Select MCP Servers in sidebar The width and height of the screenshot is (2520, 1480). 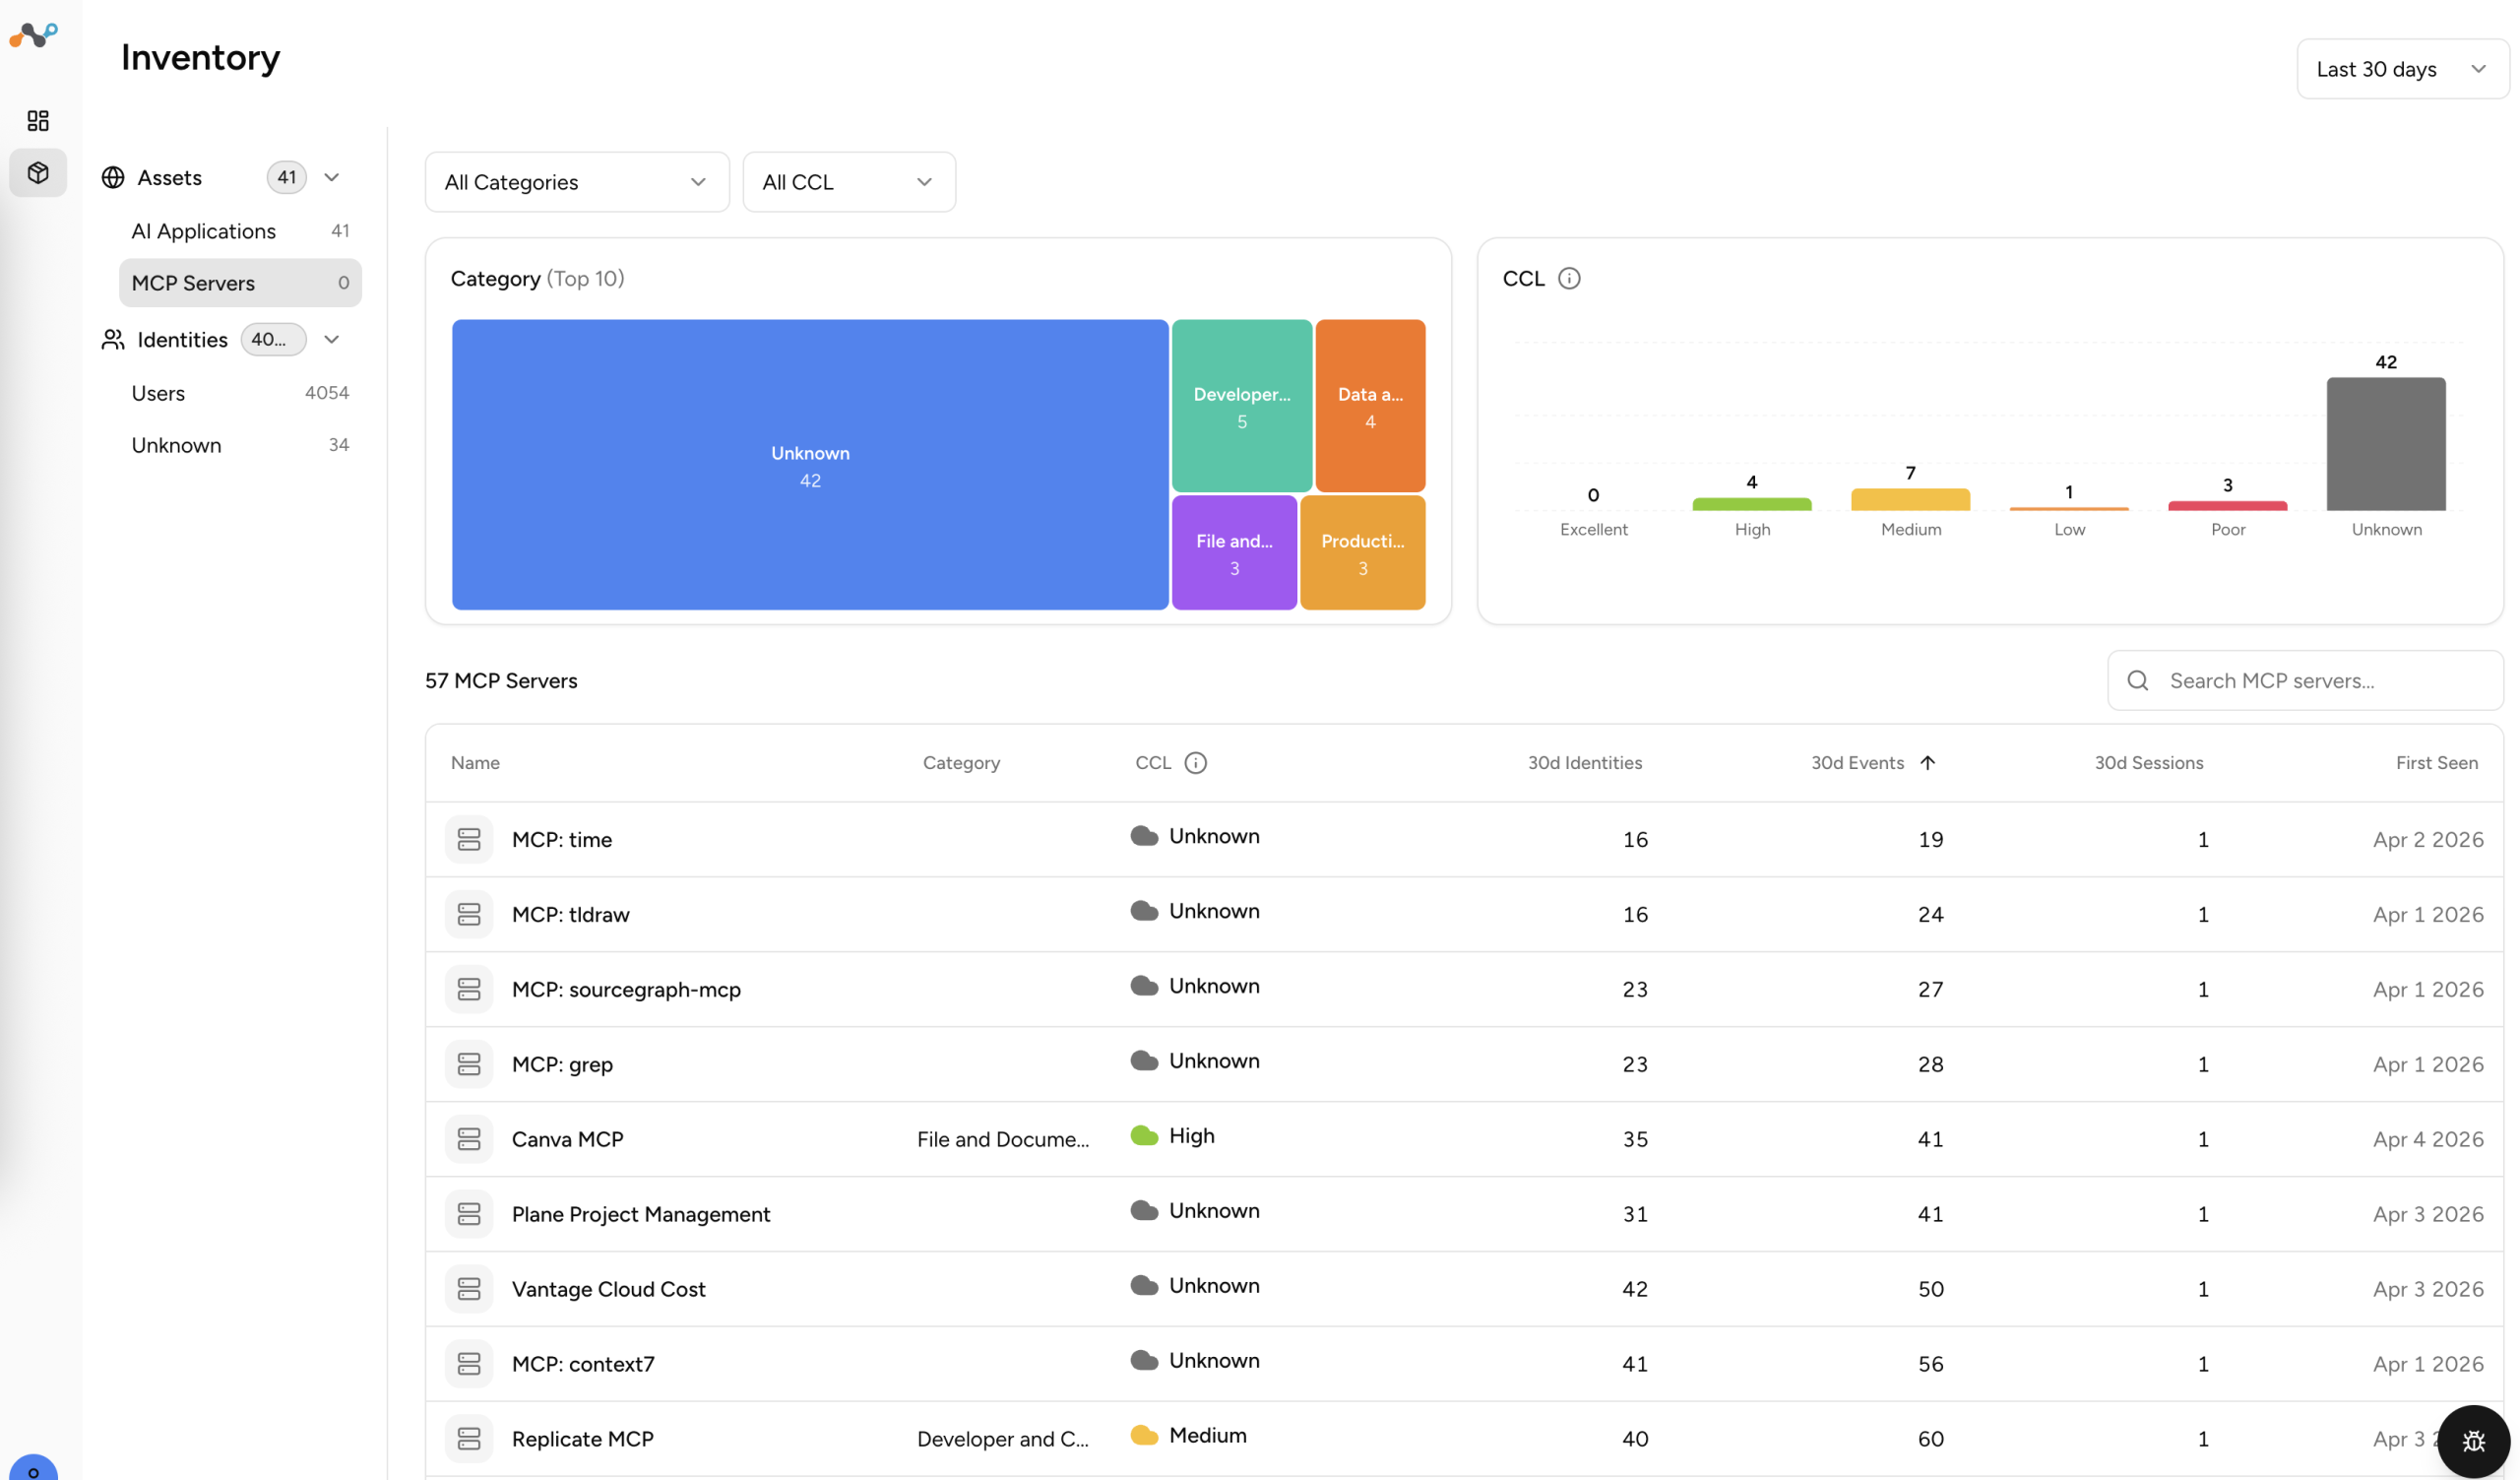tap(240, 283)
